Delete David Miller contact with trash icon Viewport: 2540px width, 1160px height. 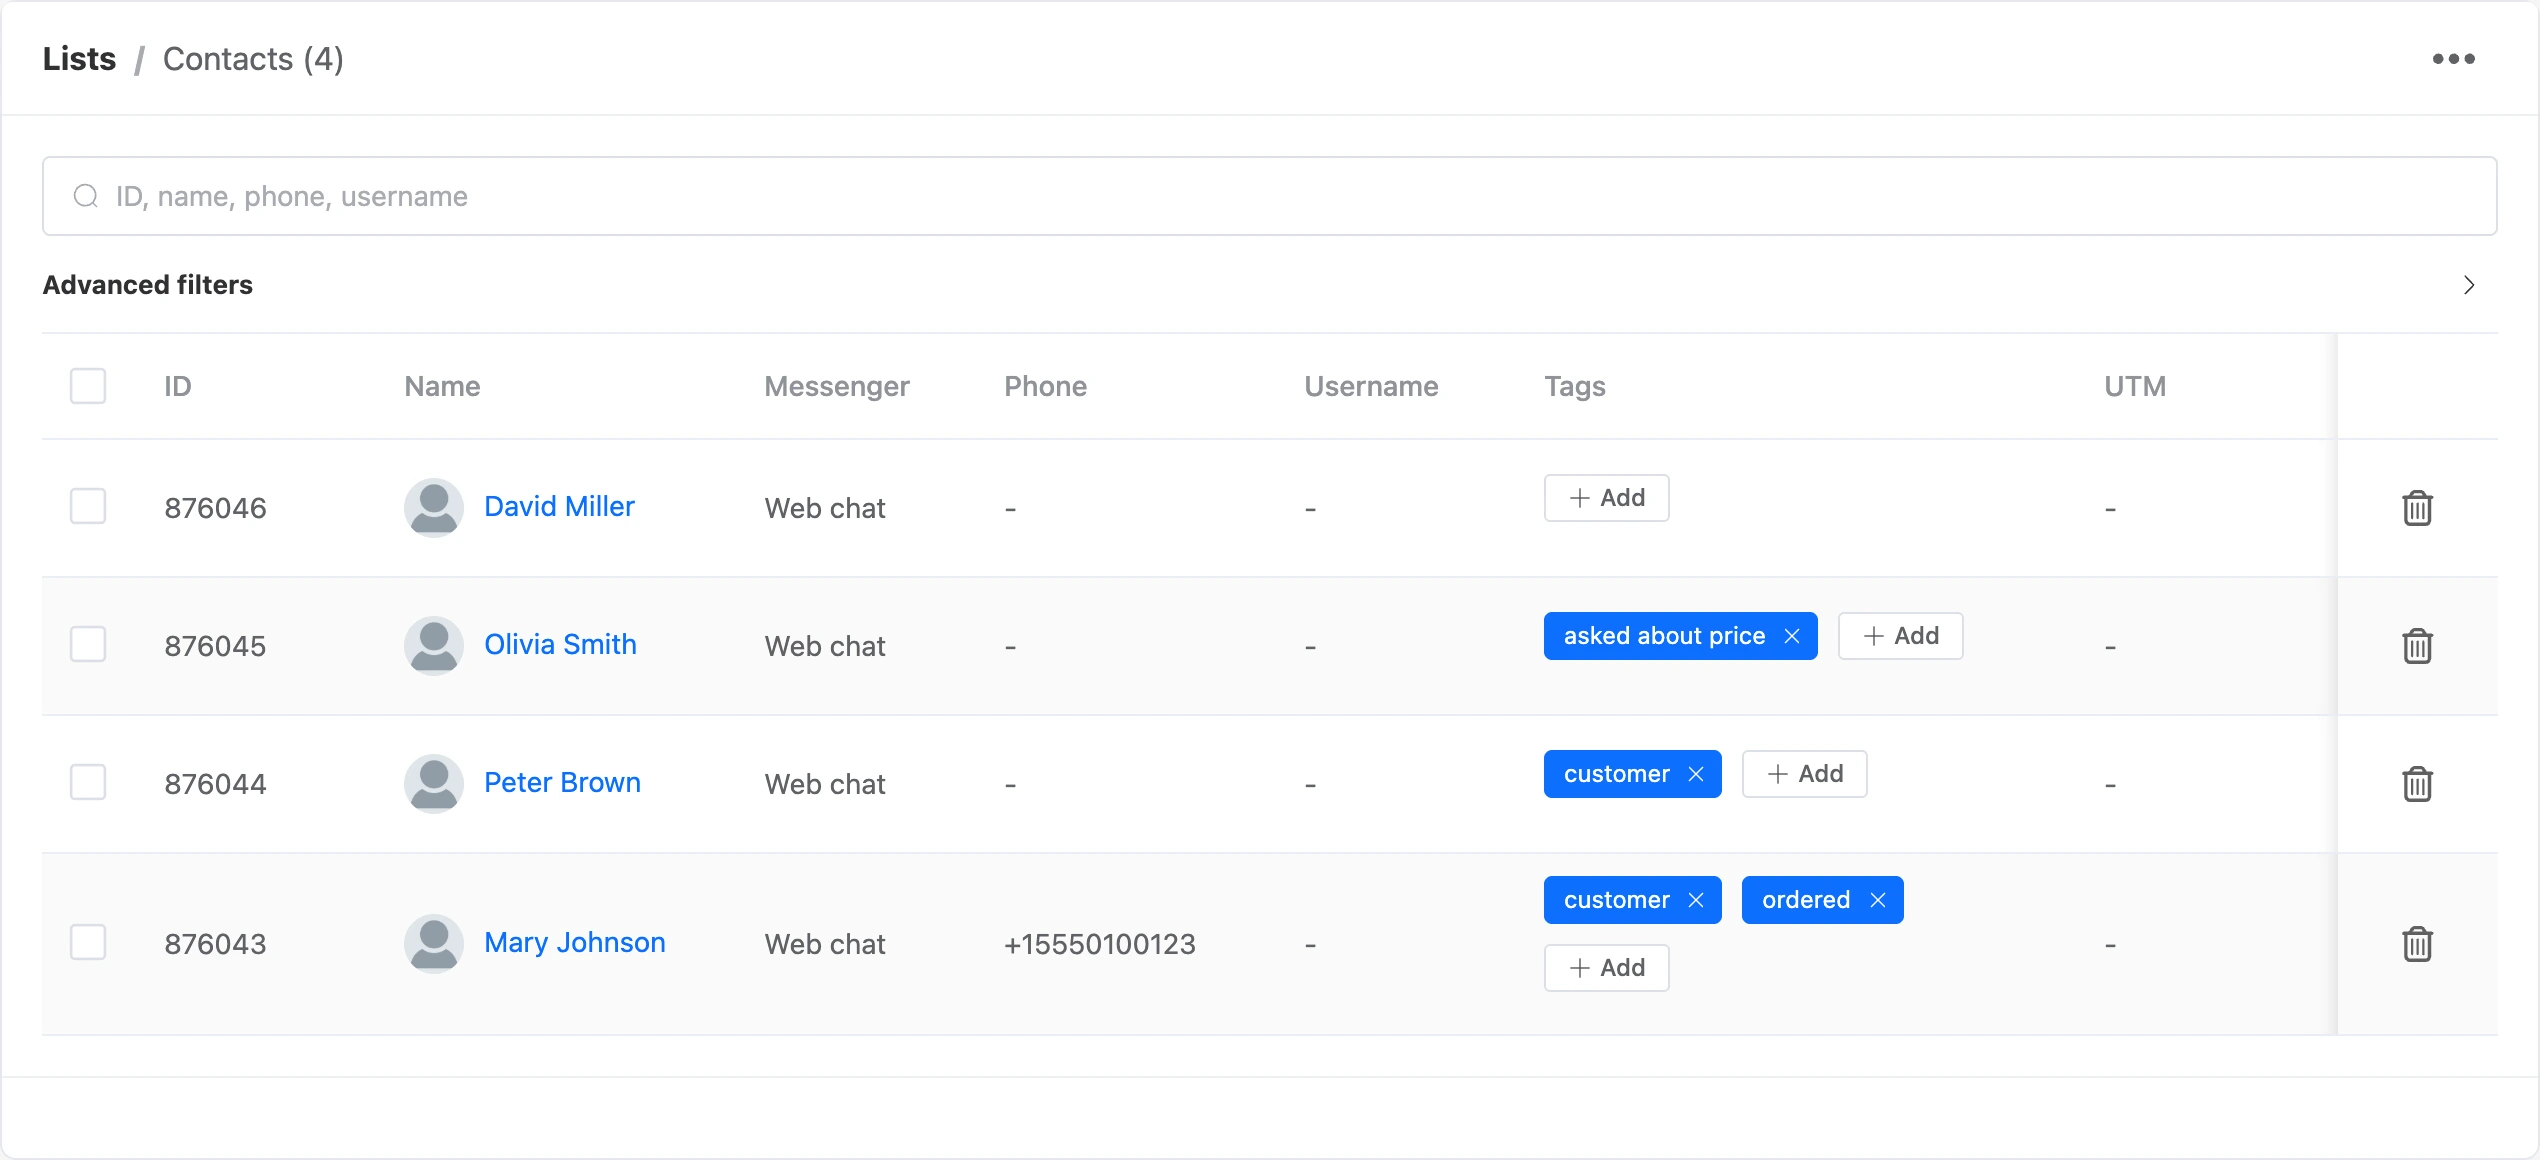click(x=2417, y=508)
